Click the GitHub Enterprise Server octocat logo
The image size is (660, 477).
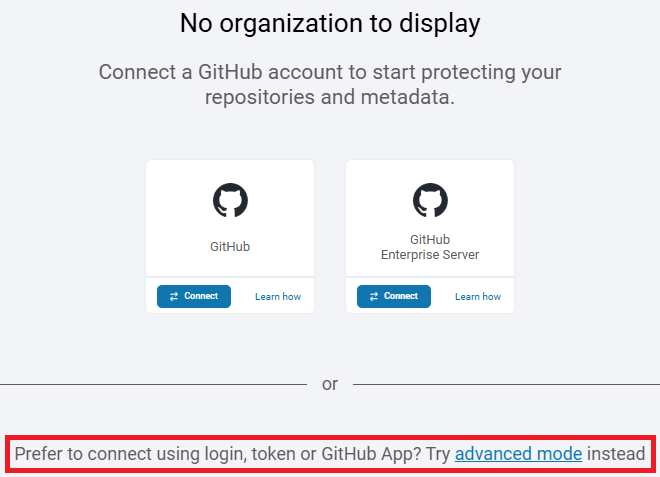pos(430,201)
